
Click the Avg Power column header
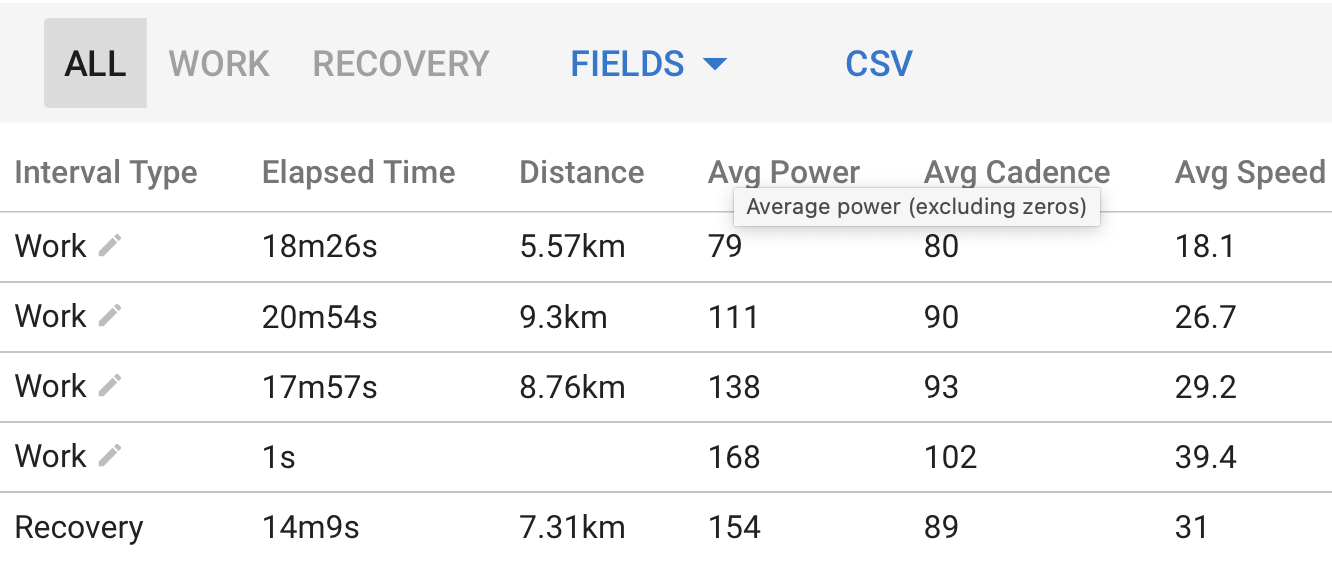pos(784,172)
